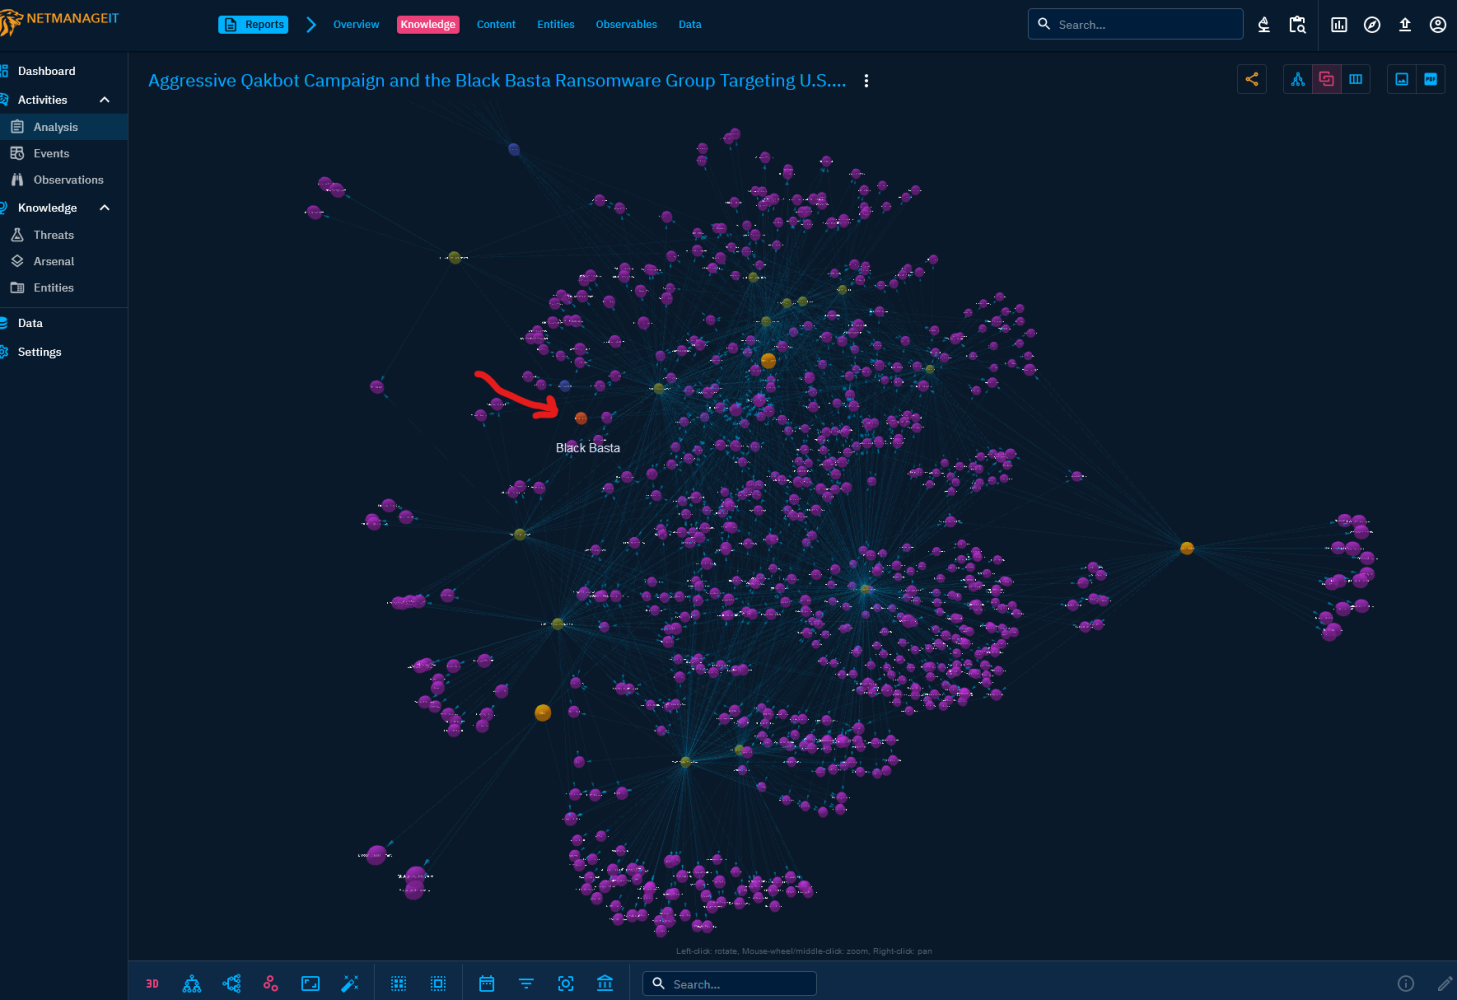Screen dimensions: 1457x1000
Task: Open the three-dot menu beside report title
Action: [866, 81]
